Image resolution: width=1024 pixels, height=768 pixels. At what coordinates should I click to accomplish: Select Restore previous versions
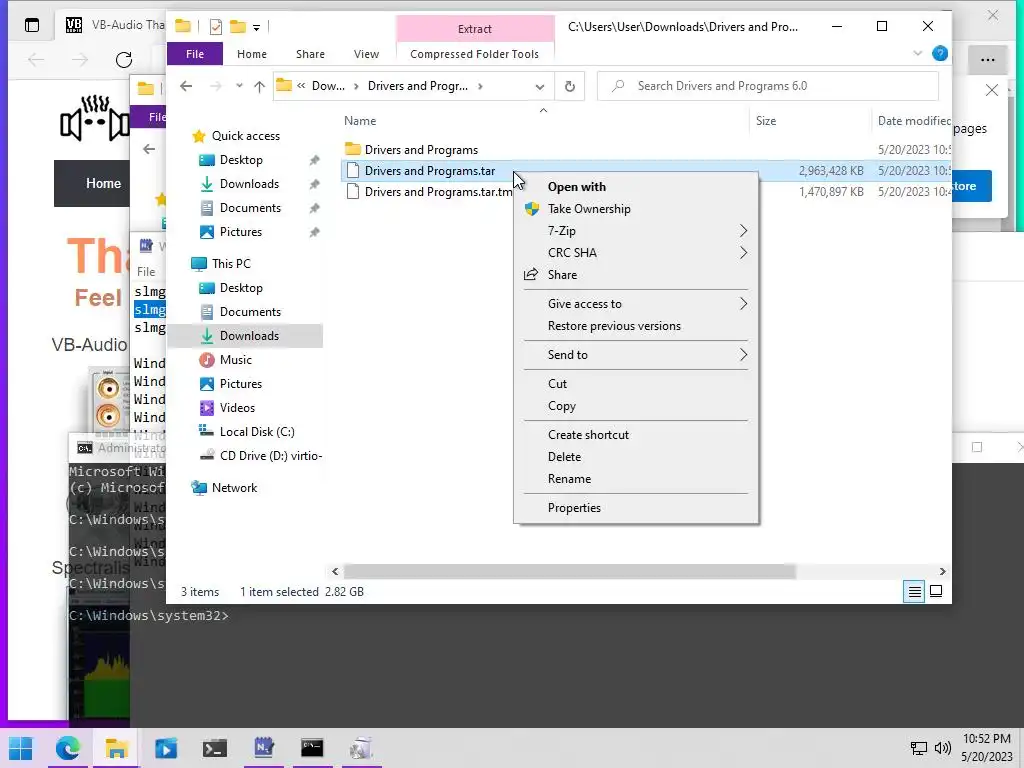pyautogui.click(x=636, y=326)
